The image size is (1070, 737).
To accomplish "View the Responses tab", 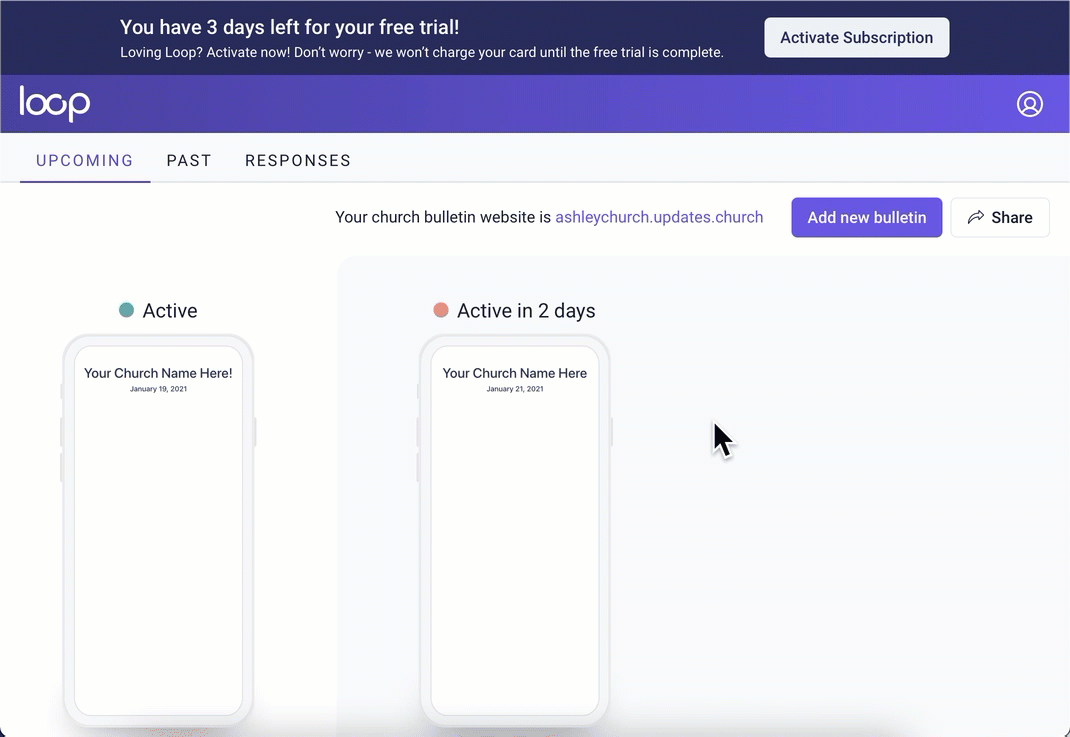I will coord(298,160).
